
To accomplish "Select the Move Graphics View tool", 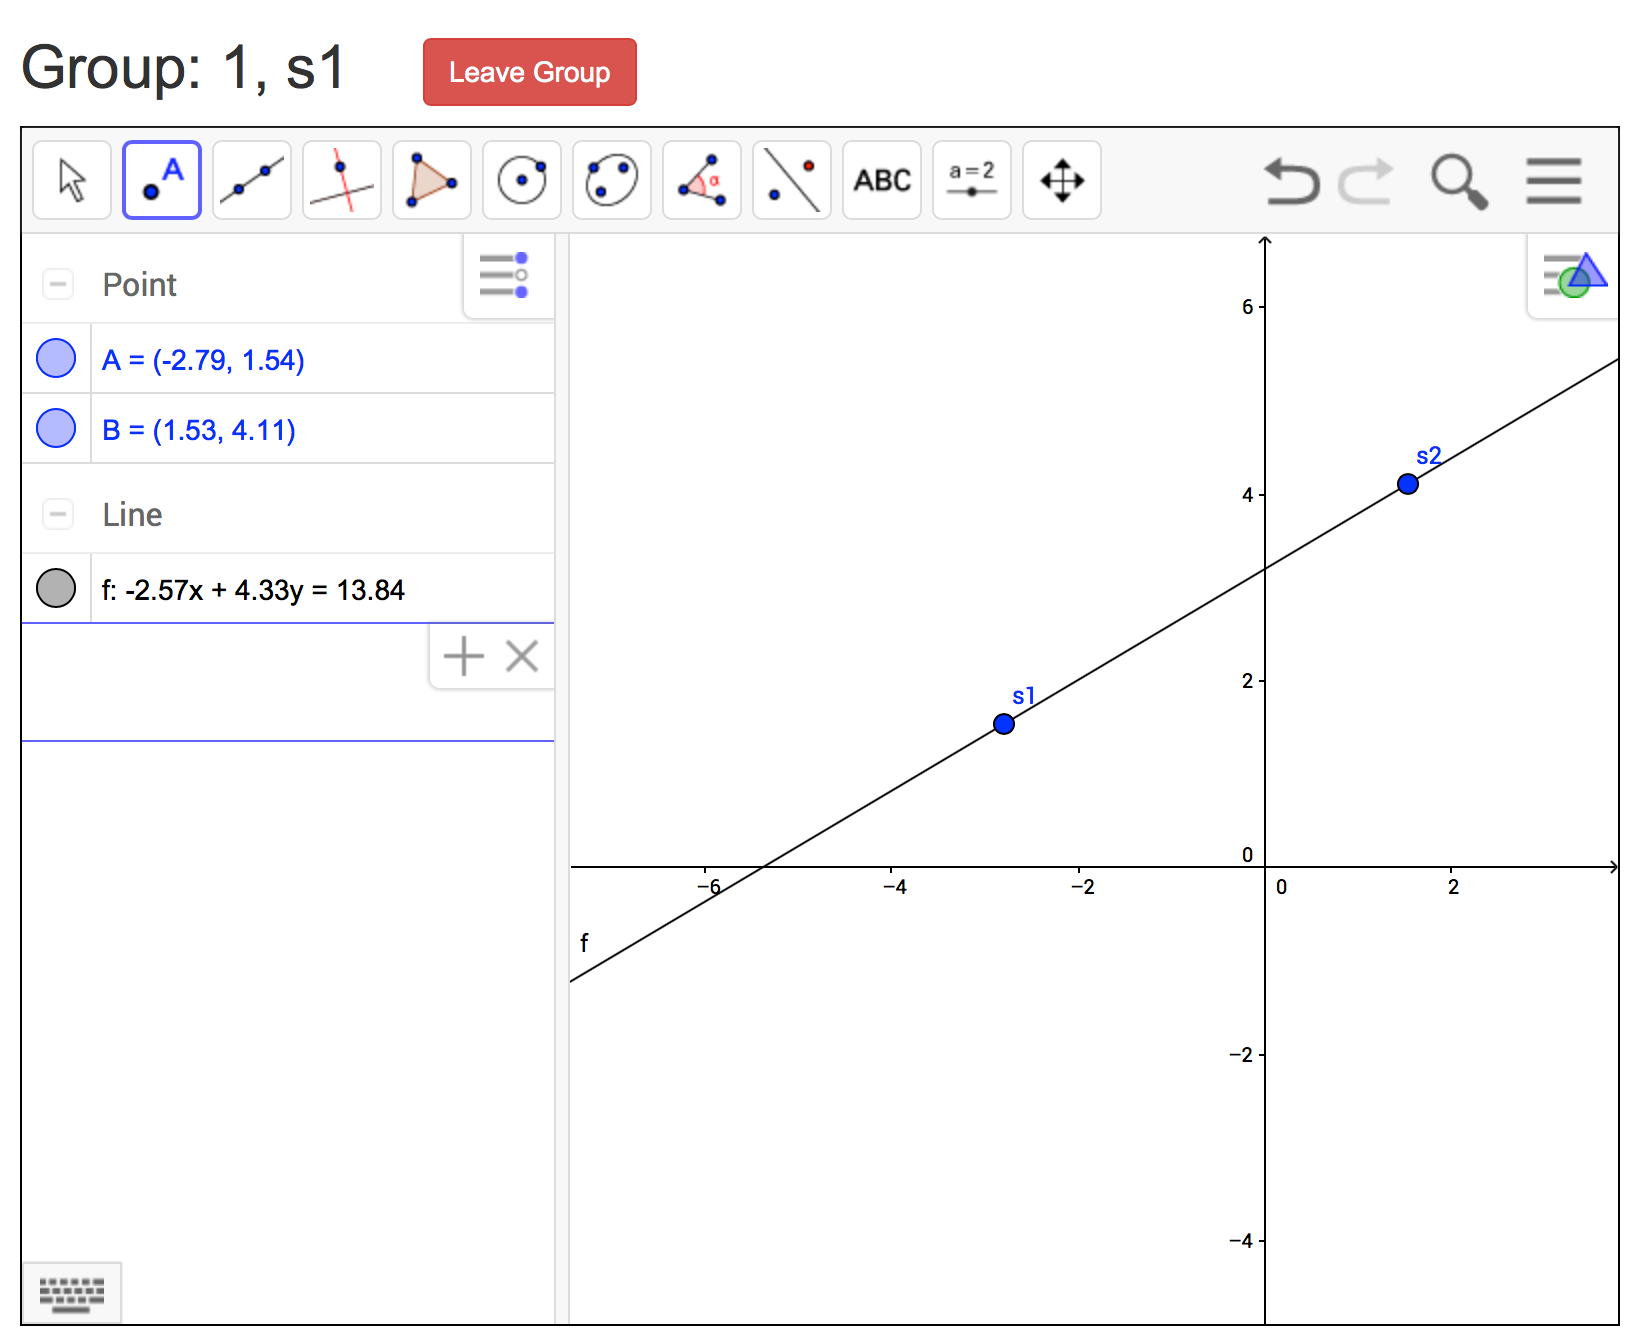I will [x=1061, y=180].
